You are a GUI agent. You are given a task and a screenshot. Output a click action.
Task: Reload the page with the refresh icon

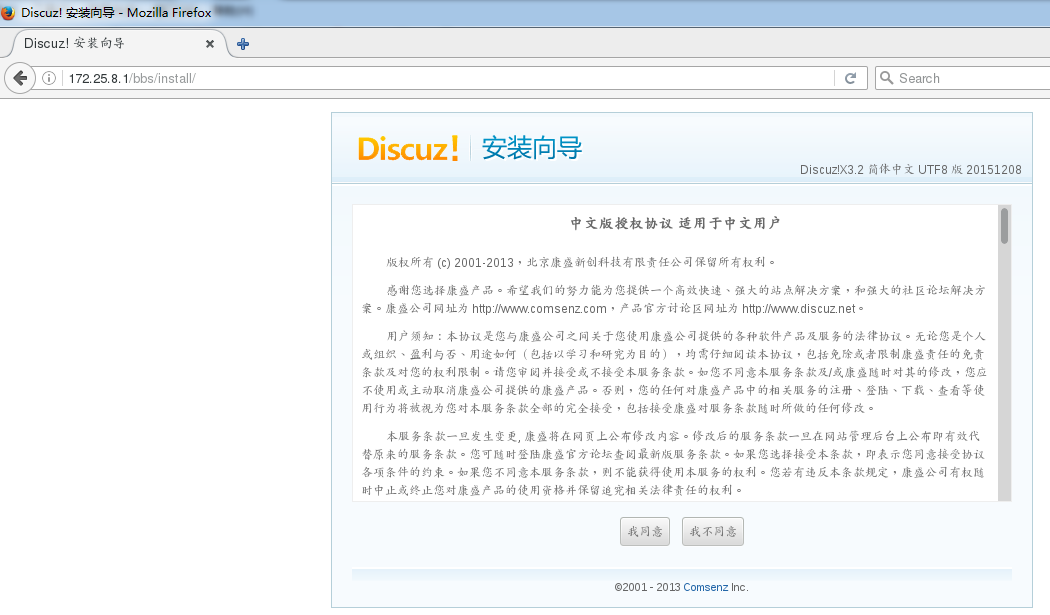point(850,78)
